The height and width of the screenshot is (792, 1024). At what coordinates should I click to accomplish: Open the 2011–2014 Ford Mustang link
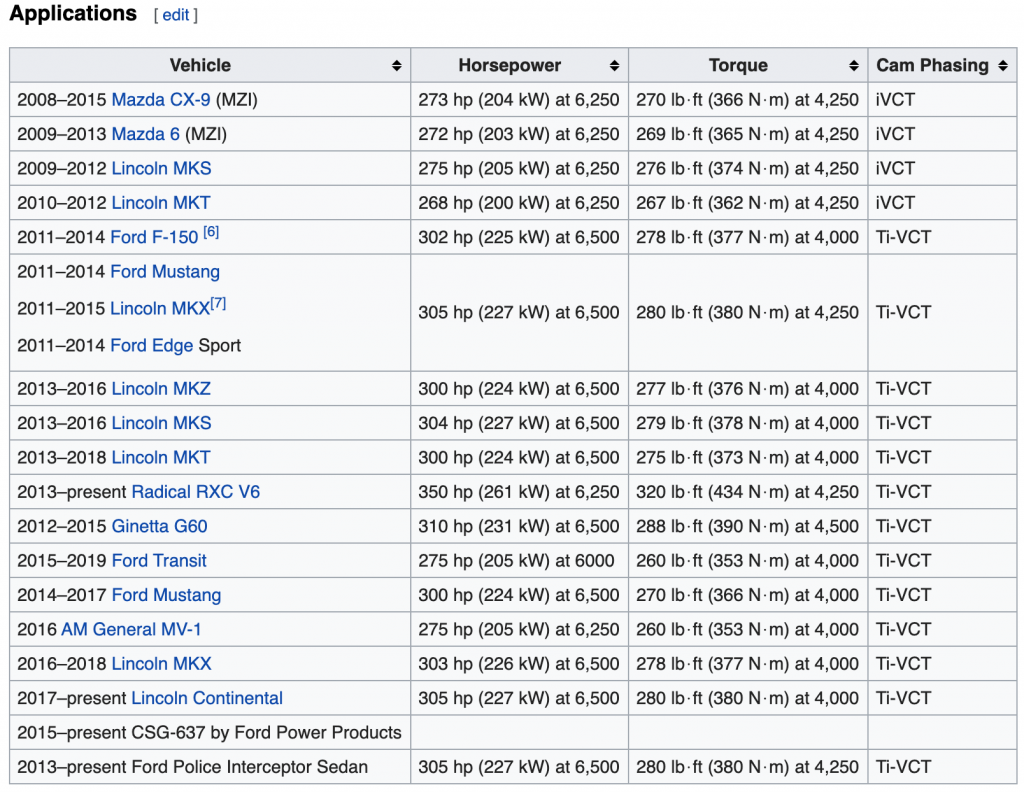(165, 272)
